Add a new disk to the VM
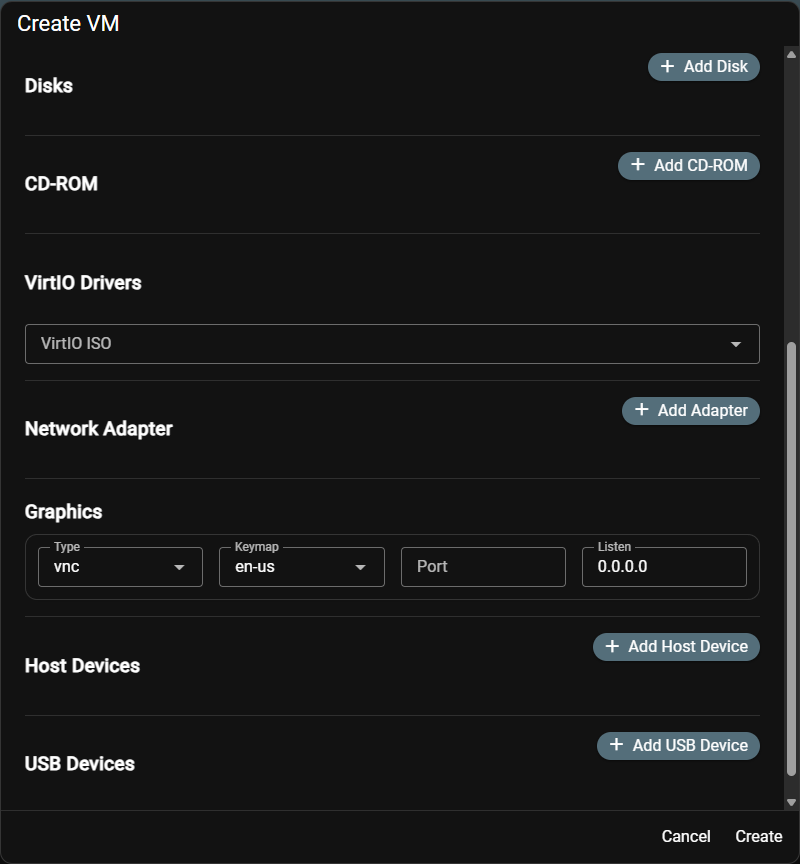This screenshot has height=864, width=800. click(x=704, y=66)
